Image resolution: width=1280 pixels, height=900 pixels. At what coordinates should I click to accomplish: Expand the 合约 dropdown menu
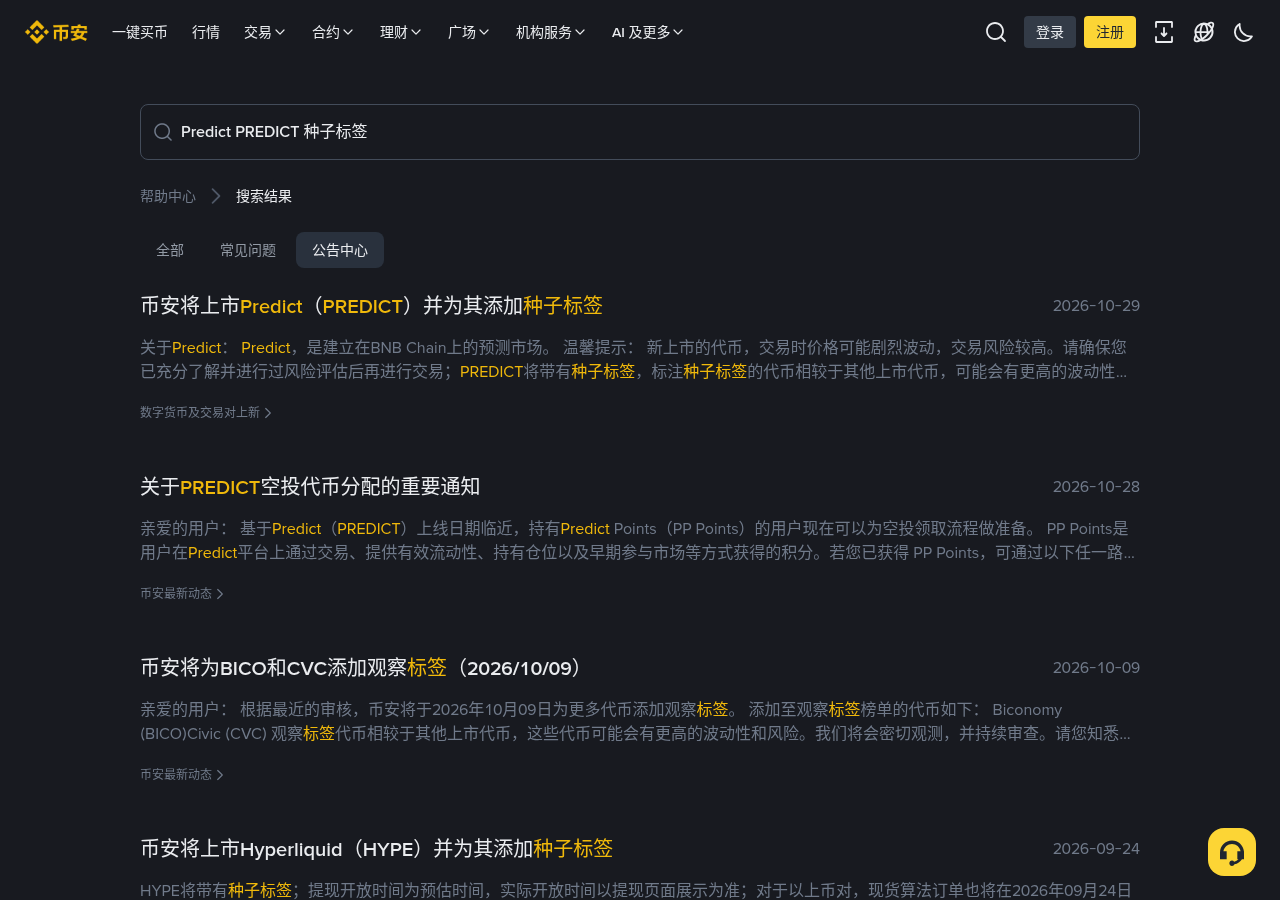tap(333, 32)
